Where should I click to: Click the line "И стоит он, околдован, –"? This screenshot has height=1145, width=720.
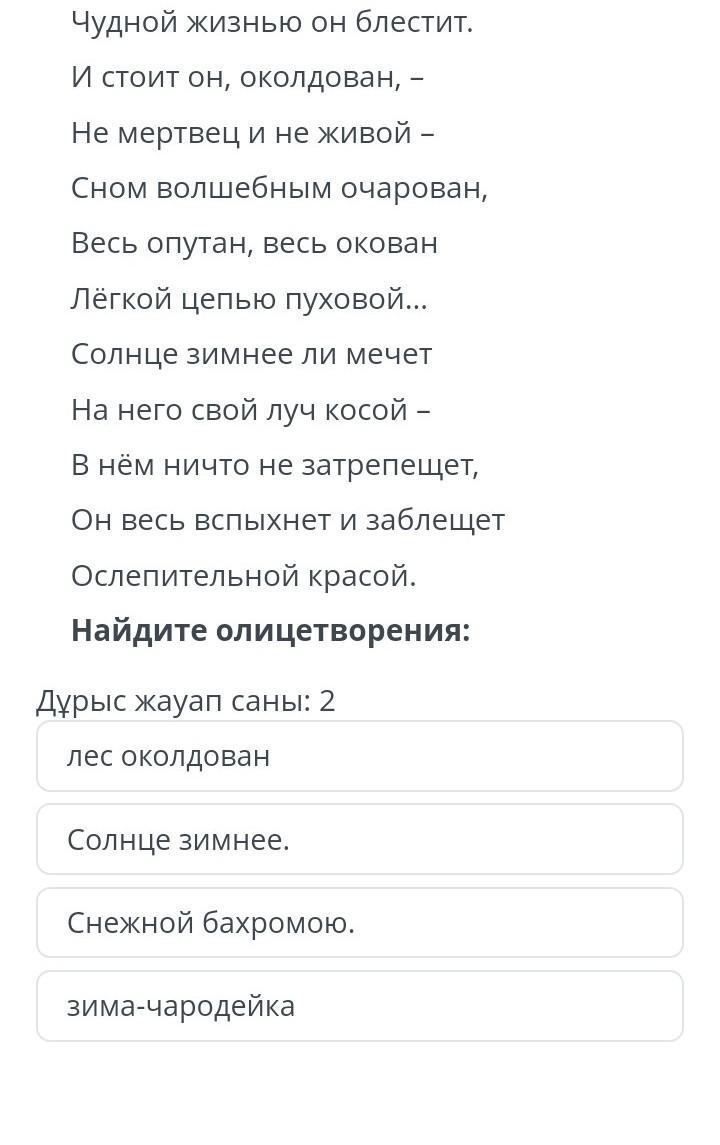[x=248, y=77]
